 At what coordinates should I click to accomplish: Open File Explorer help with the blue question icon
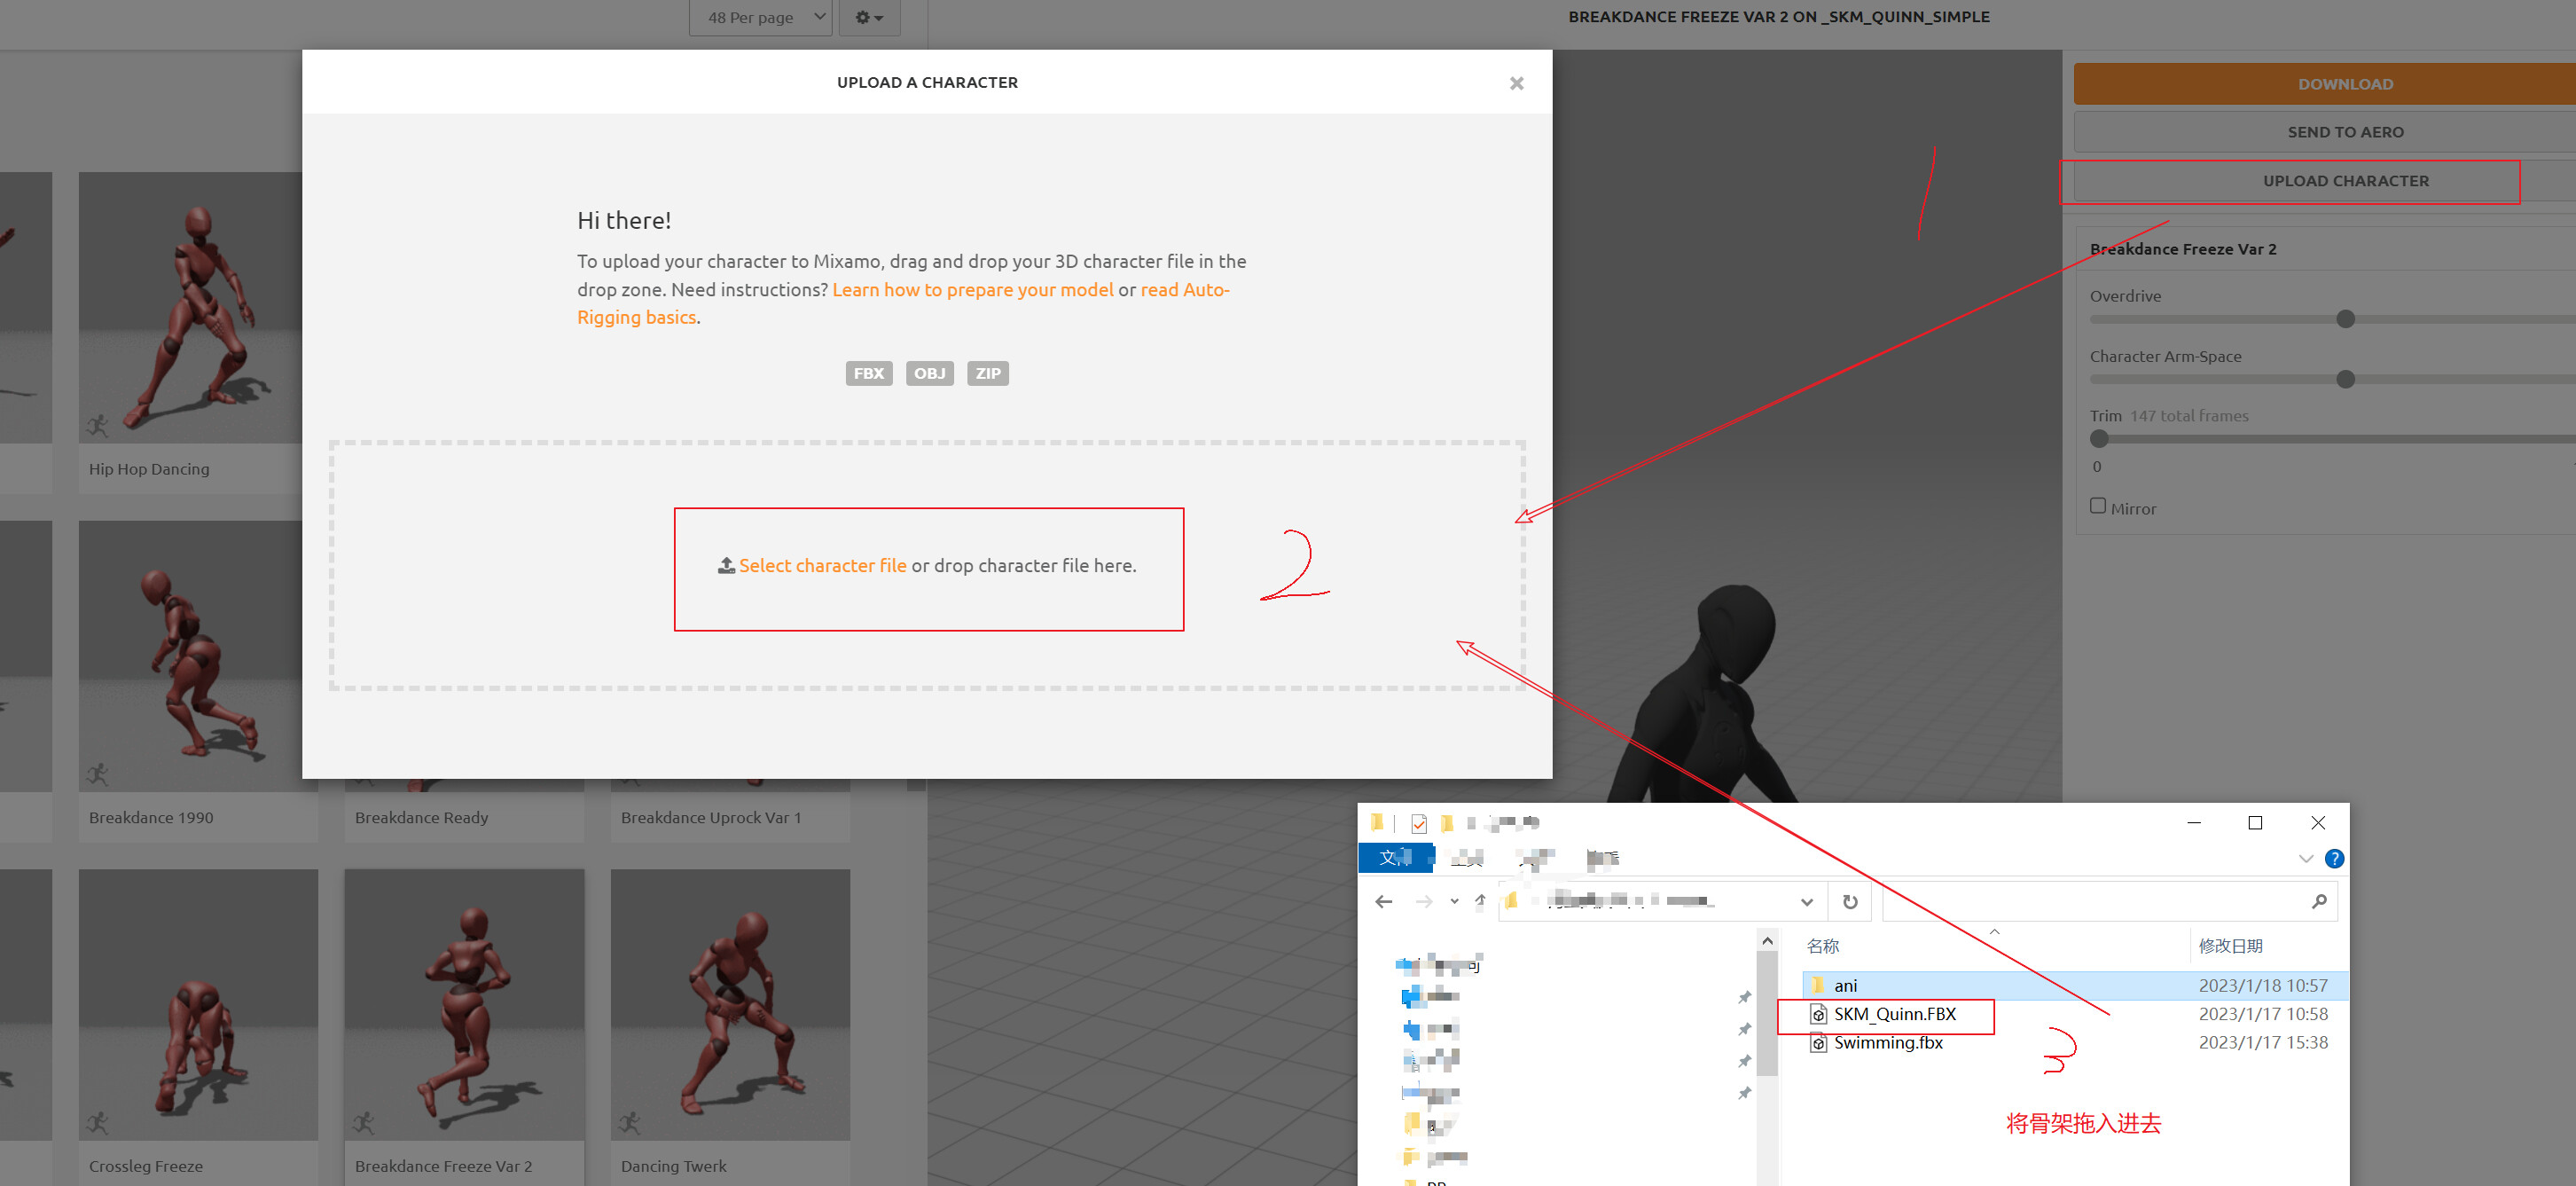coord(2335,858)
